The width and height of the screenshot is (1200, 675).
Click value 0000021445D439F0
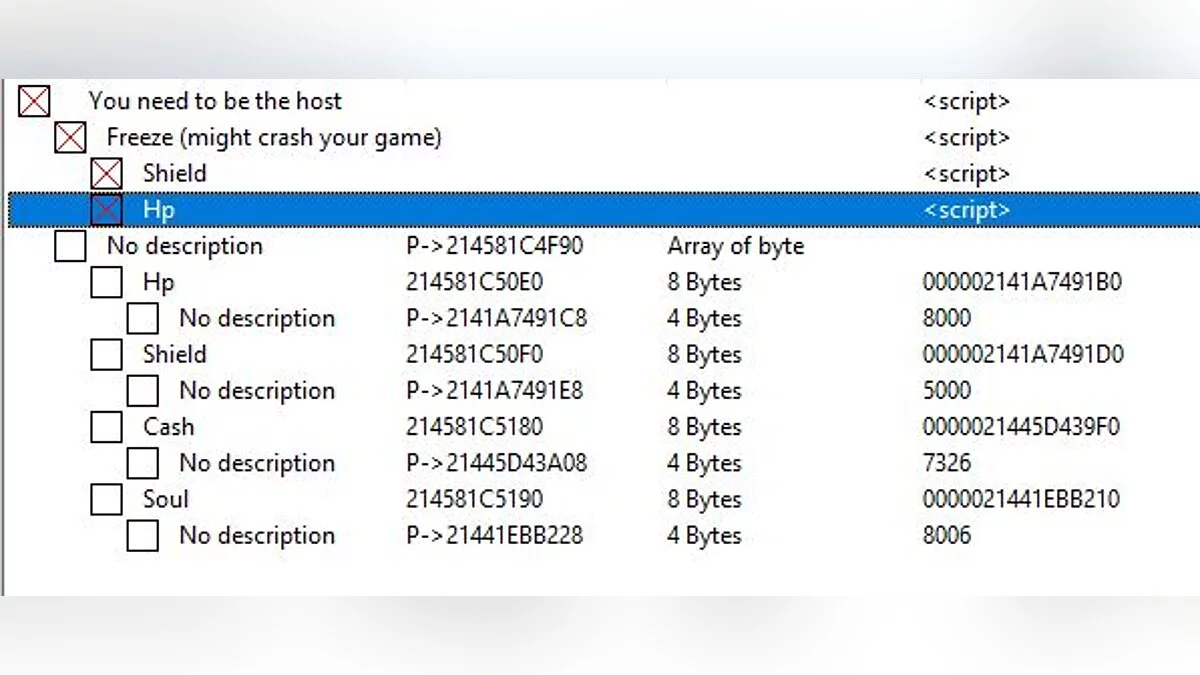(x=1021, y=427)
